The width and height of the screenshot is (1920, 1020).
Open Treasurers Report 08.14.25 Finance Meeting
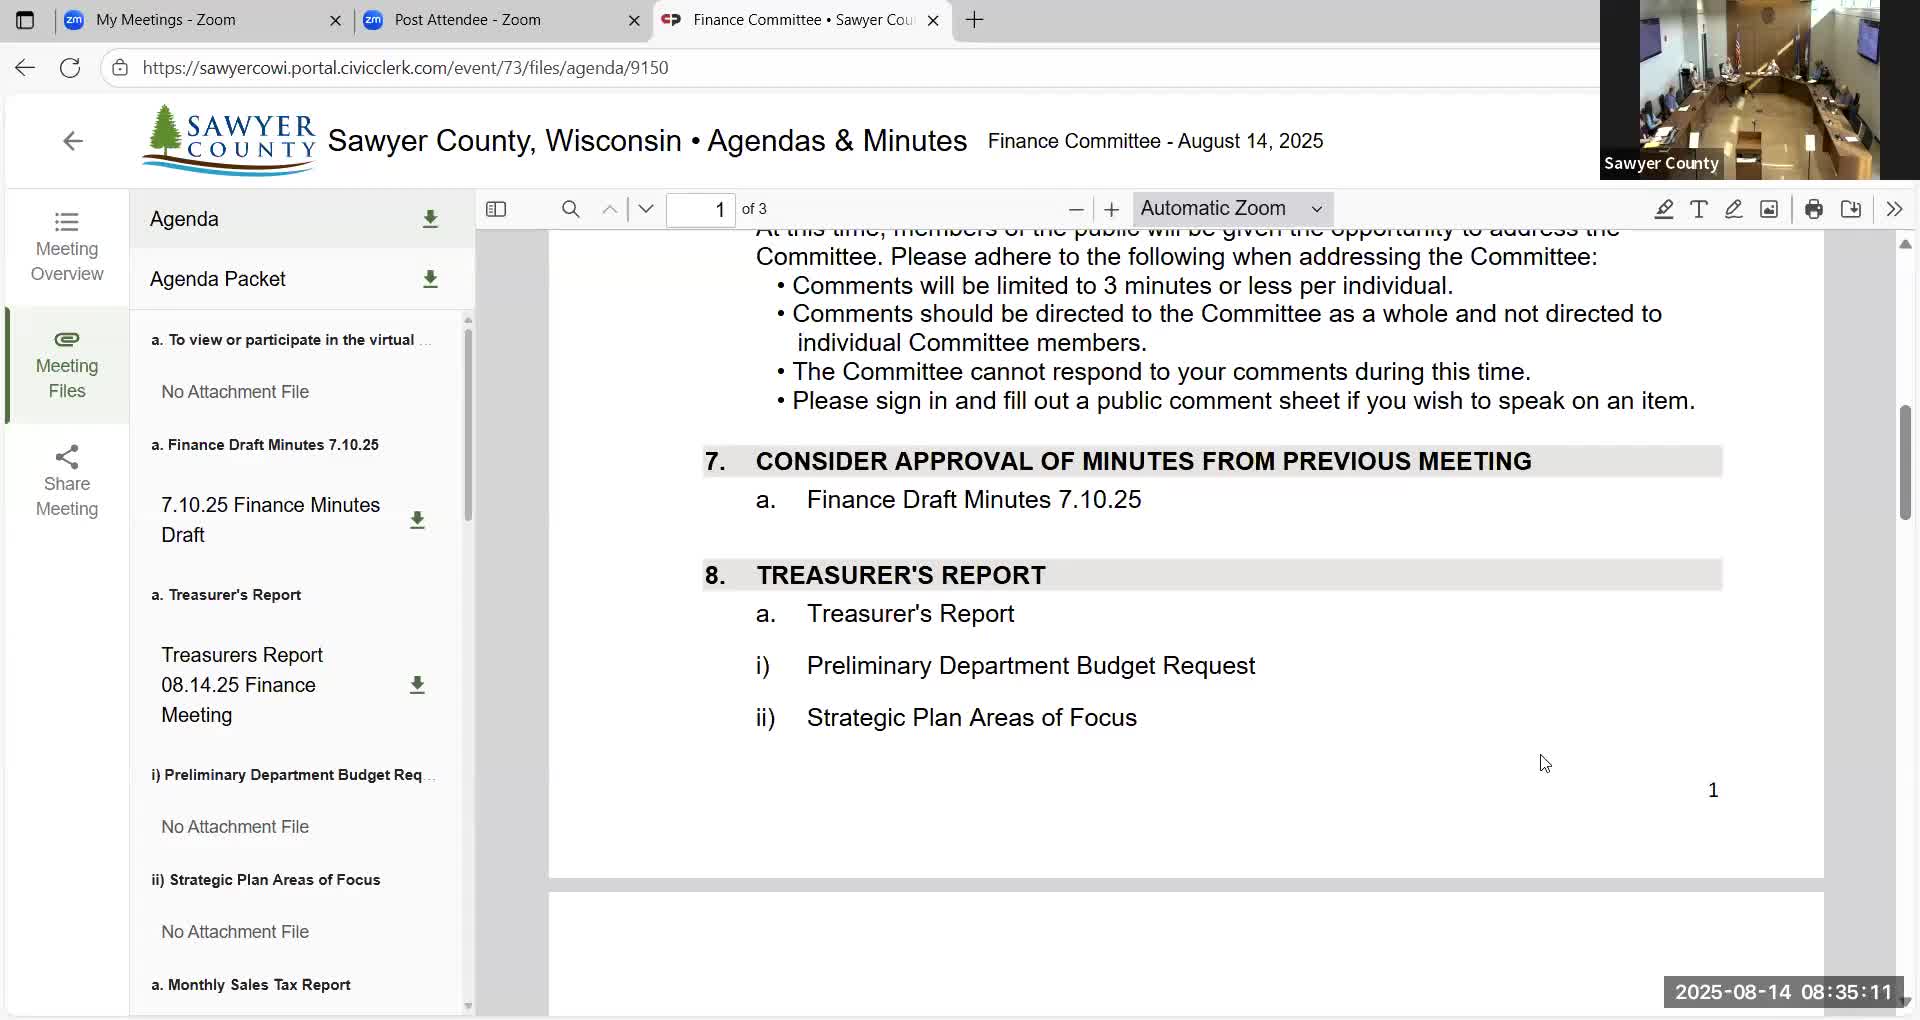coord(242,685)
